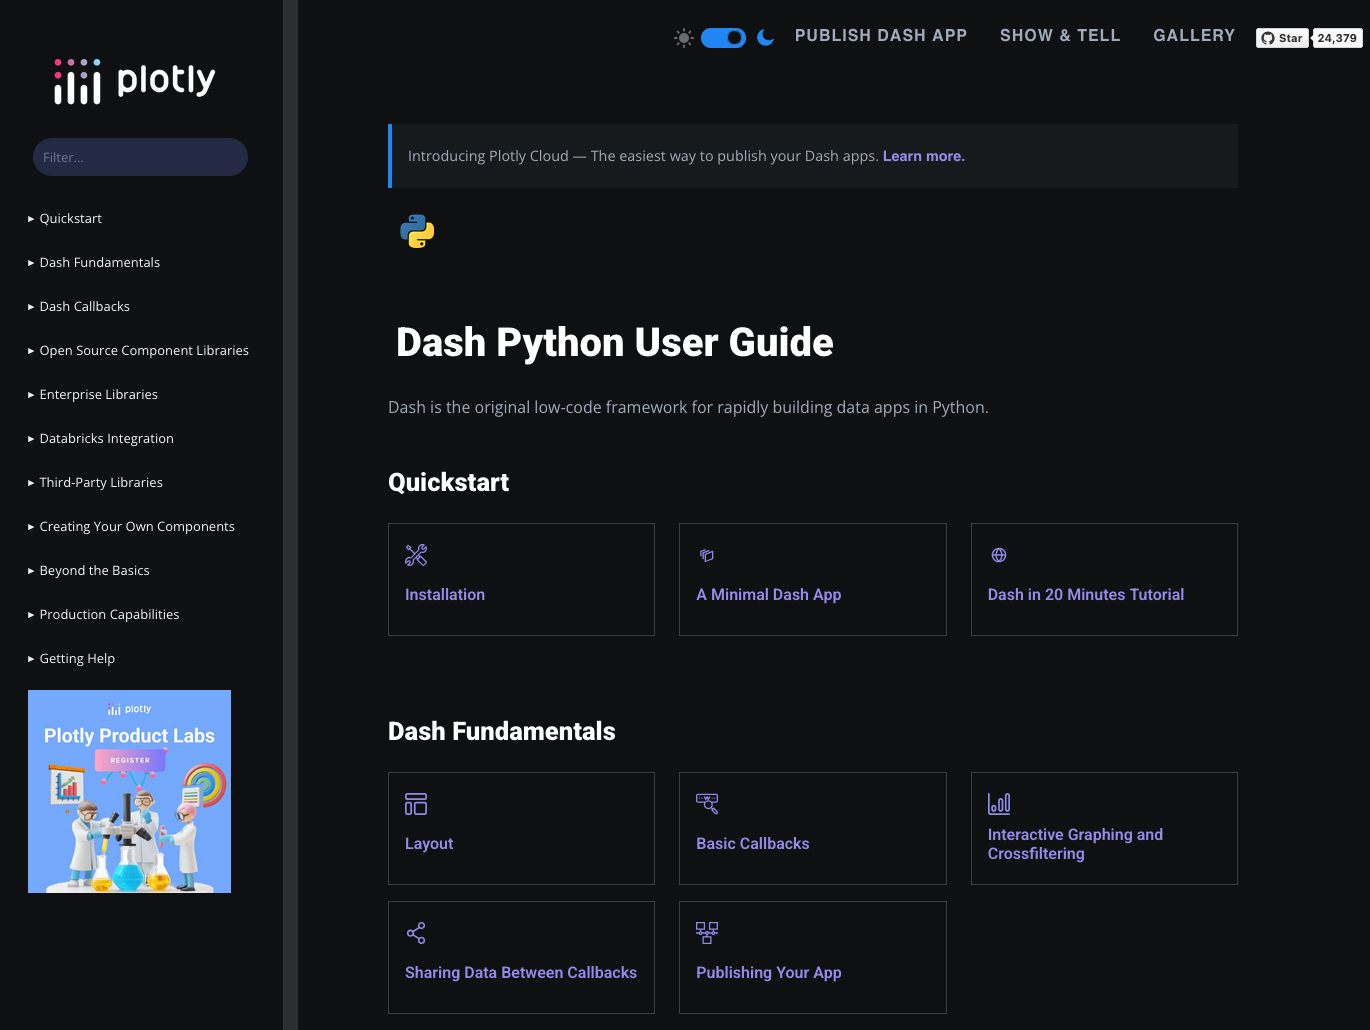Click the sun light-theme icon

(684, 38)
